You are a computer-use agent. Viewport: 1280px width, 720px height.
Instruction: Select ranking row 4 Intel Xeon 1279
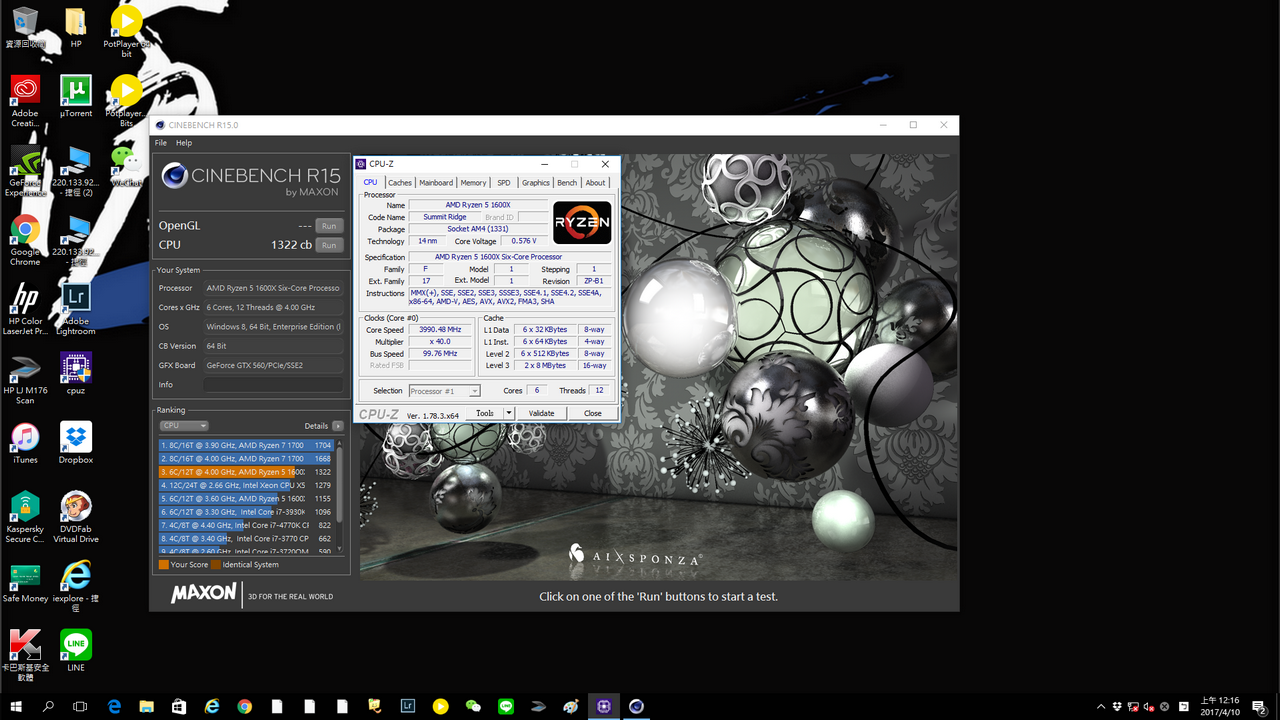tap(247, 485)
